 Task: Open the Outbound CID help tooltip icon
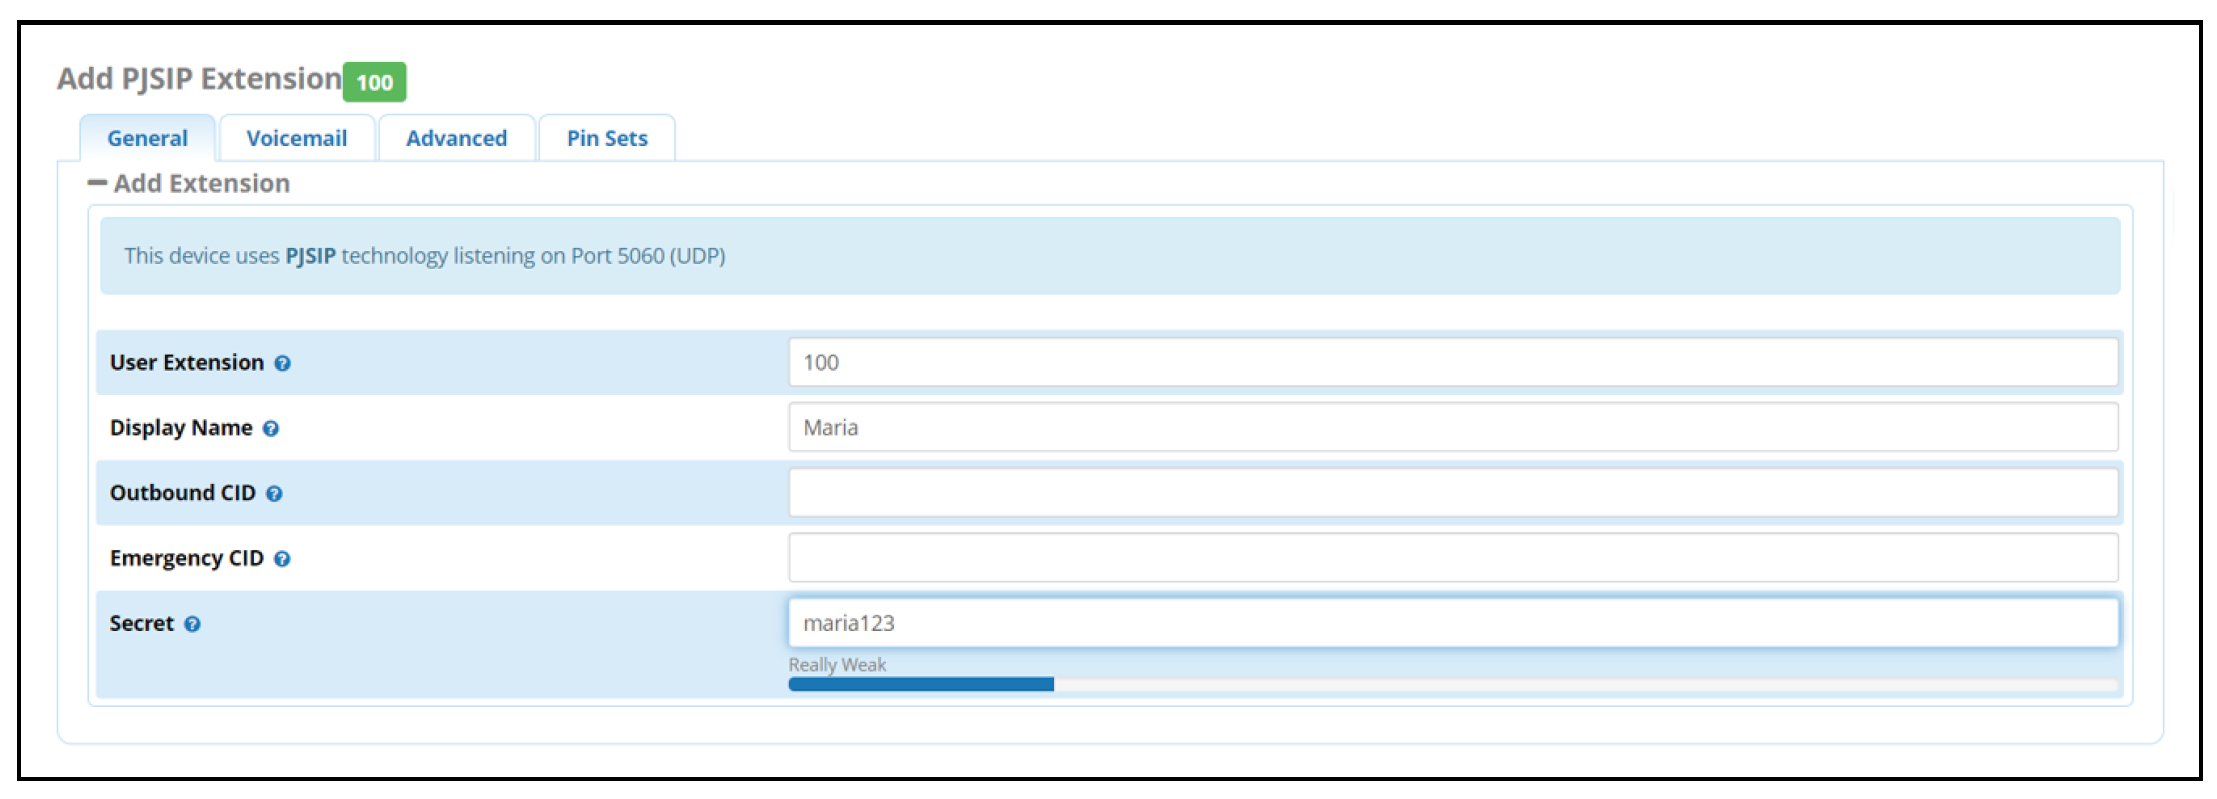pos(274,493)
